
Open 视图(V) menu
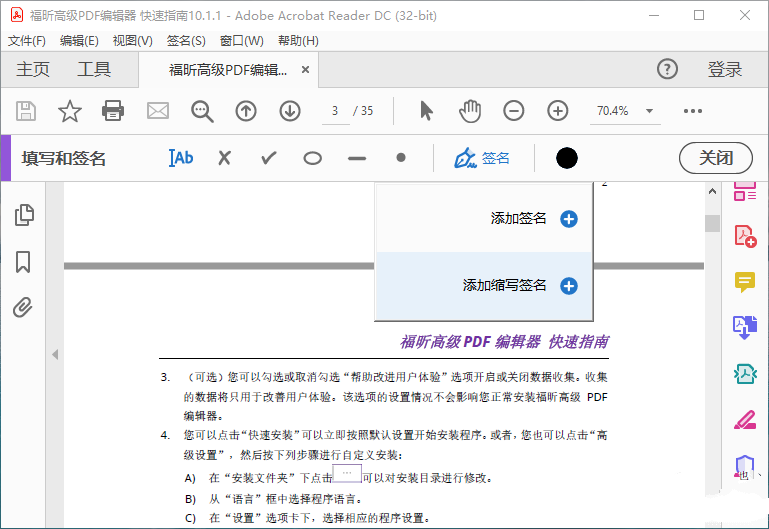(x=132, y=41)
